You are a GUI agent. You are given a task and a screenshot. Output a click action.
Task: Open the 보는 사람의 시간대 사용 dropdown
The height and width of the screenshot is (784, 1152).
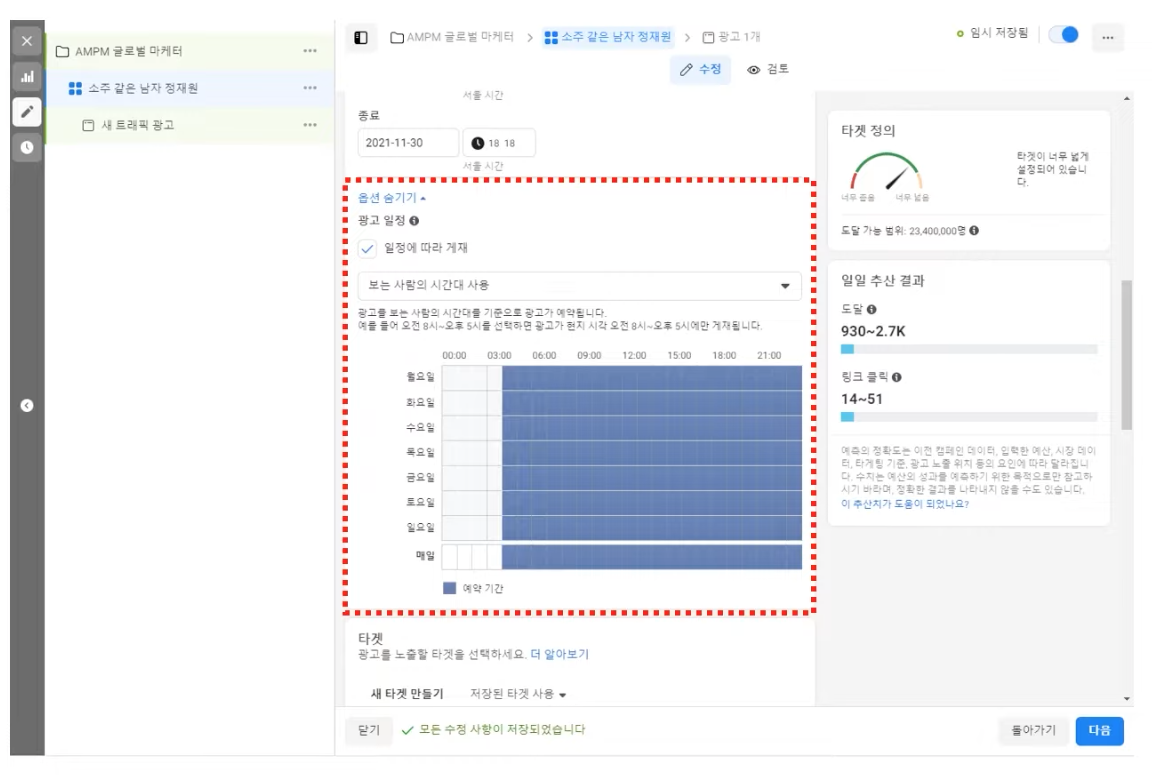coord(579,285)
